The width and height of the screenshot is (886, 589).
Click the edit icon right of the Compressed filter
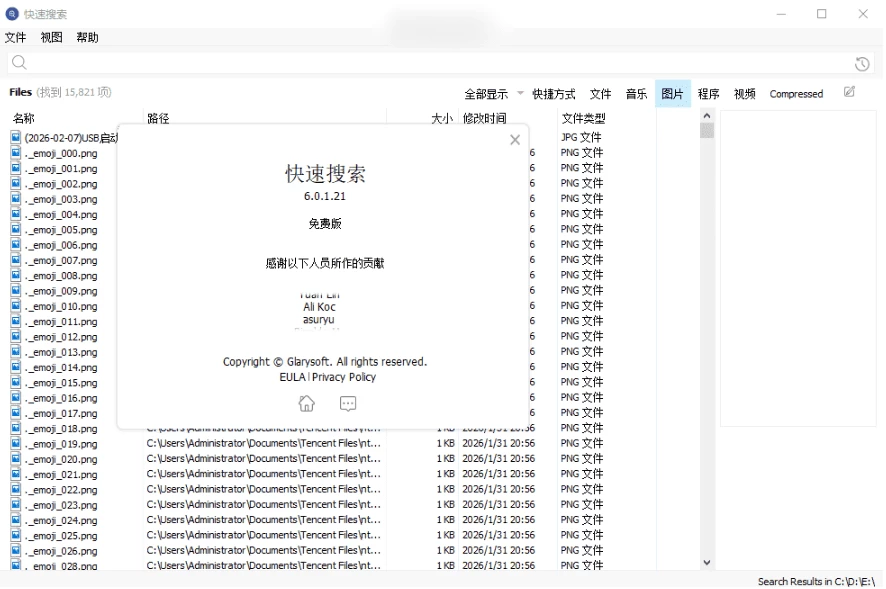click(x=849, y=91)
